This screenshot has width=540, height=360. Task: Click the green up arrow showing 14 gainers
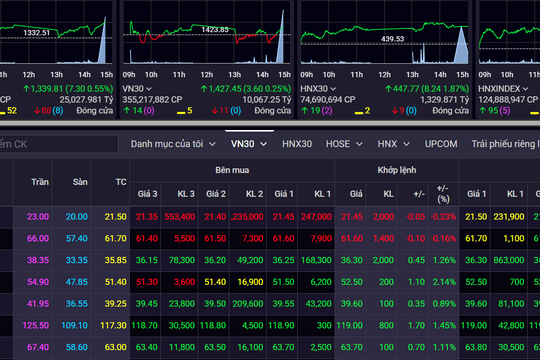point(127,111)
